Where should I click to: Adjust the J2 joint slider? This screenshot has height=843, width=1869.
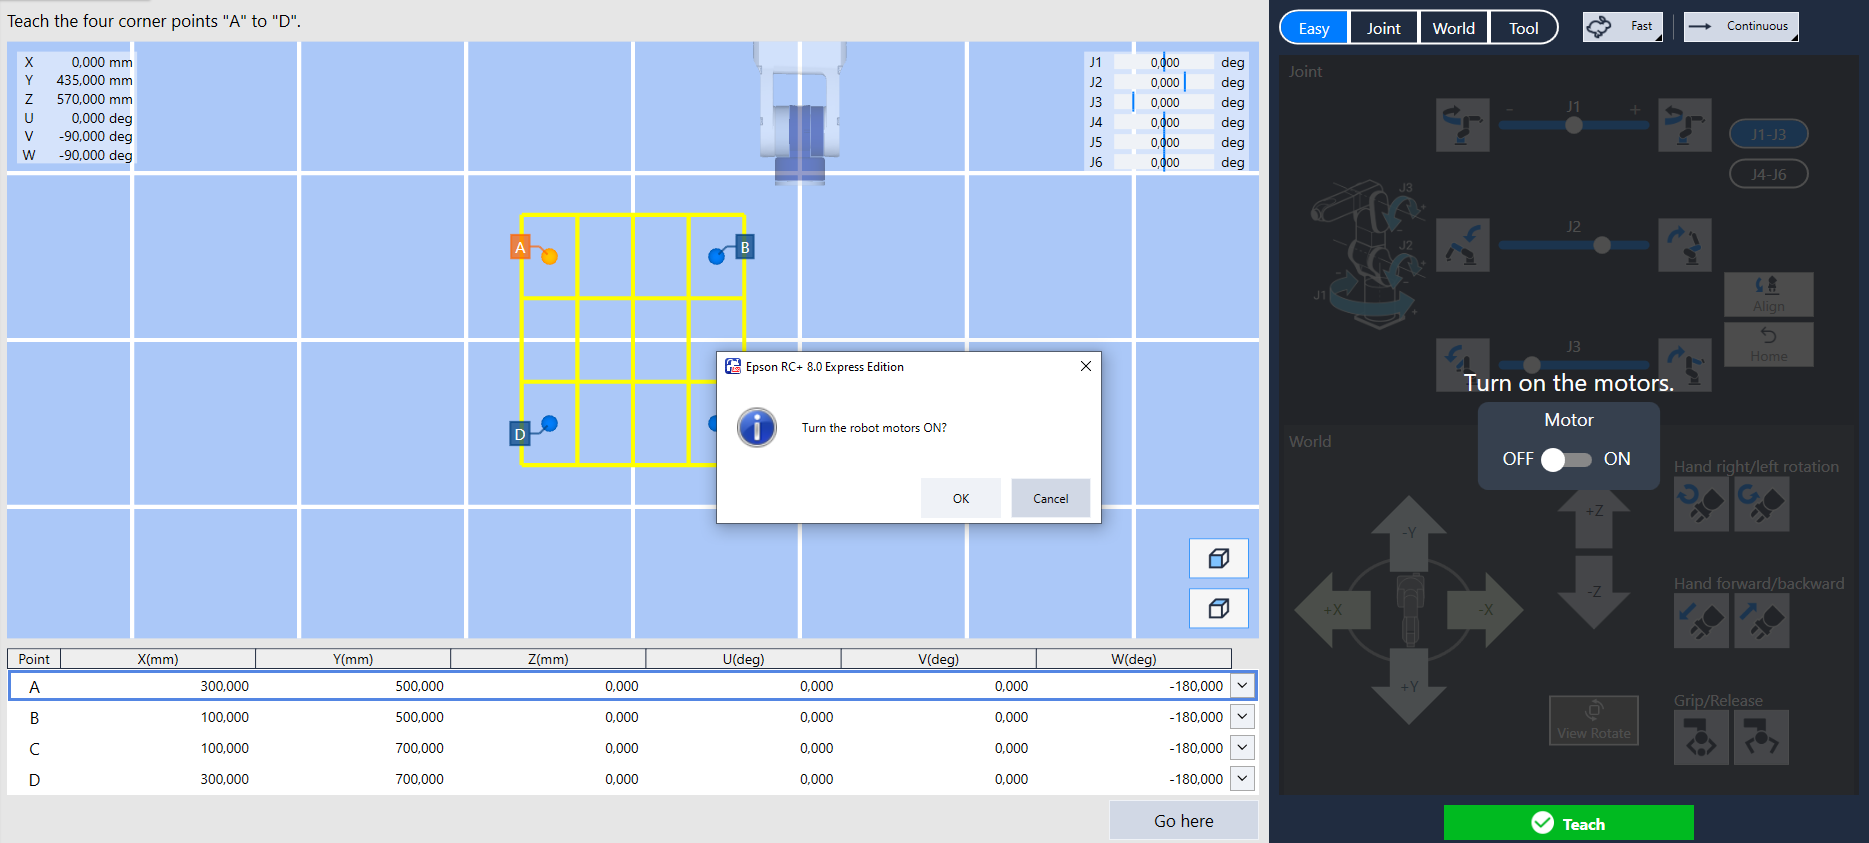click(1573, 245)
